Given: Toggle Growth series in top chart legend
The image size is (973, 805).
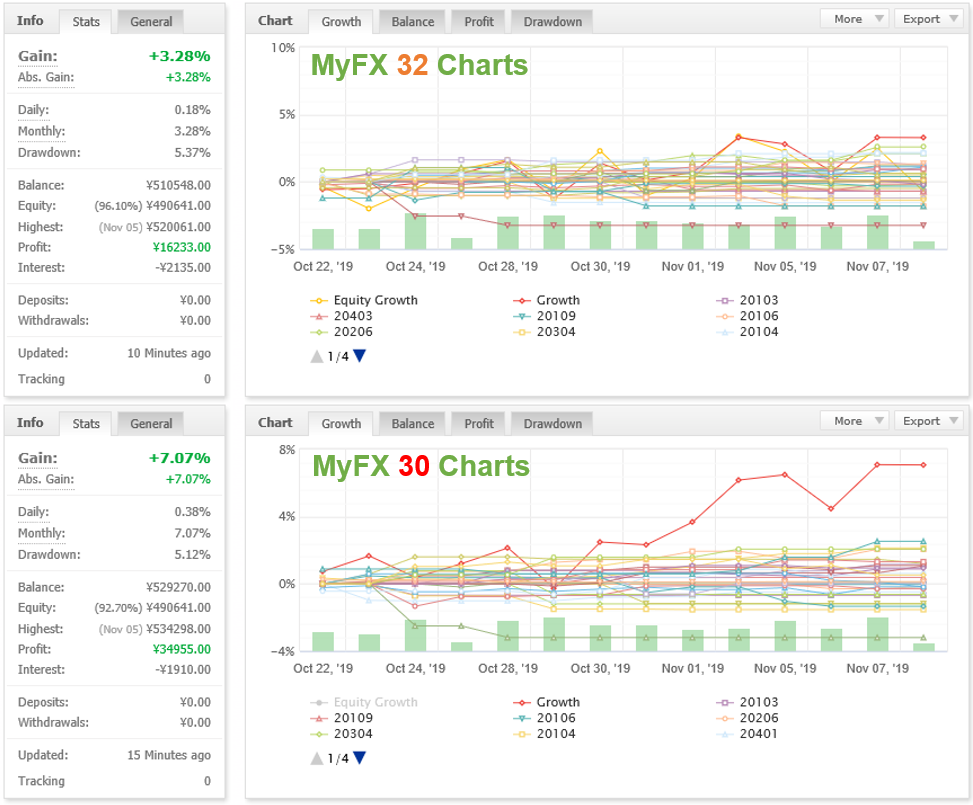Looking at the screenshot, I should click(x=547, y=300).
